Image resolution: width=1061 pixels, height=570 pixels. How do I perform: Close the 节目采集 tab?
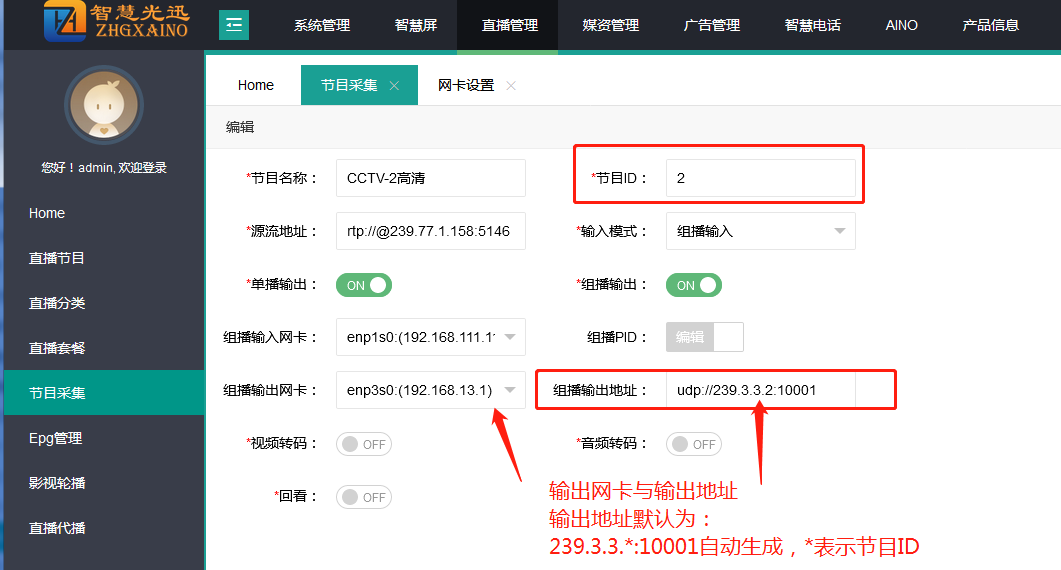pos(394,86)
